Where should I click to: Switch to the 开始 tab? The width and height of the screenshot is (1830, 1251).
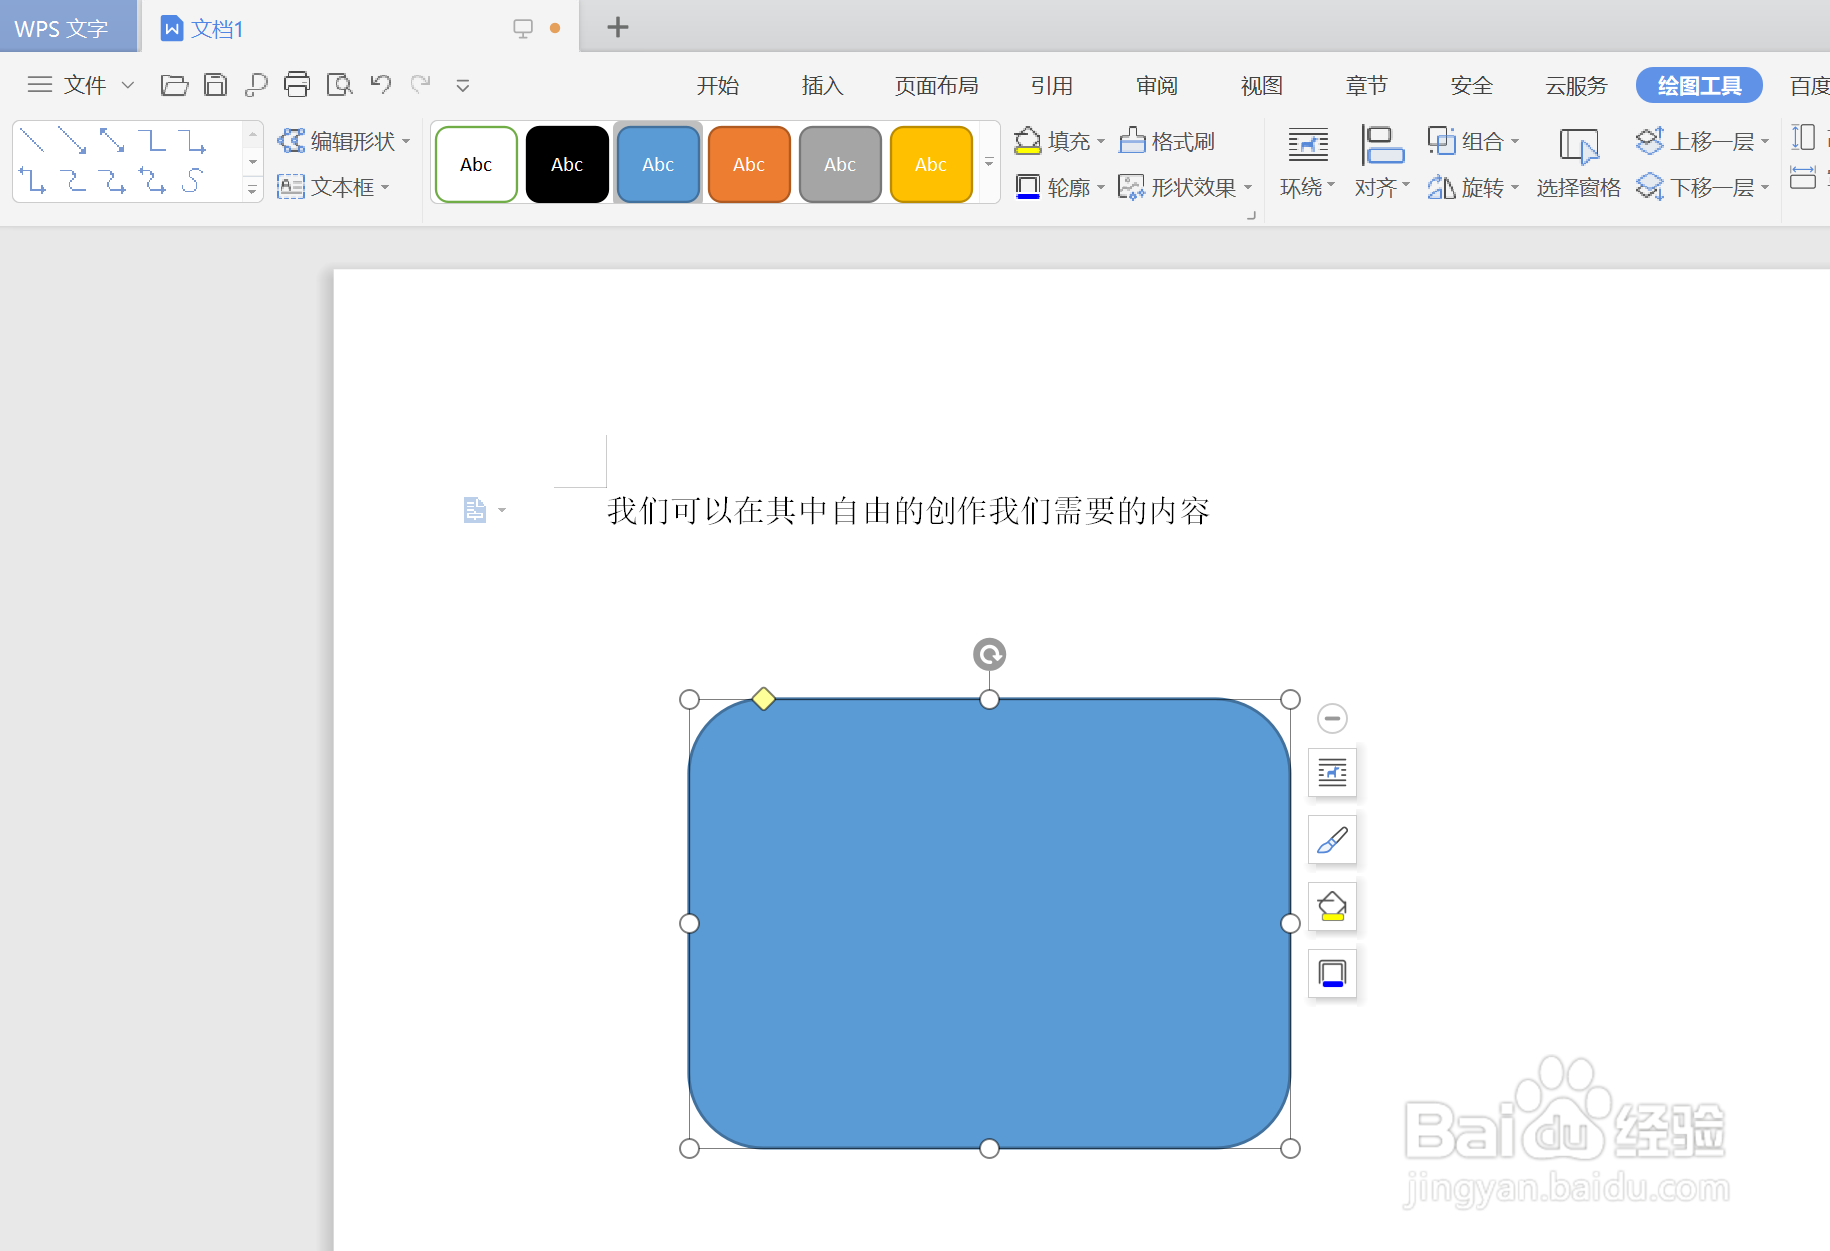[x=718, y=86]
